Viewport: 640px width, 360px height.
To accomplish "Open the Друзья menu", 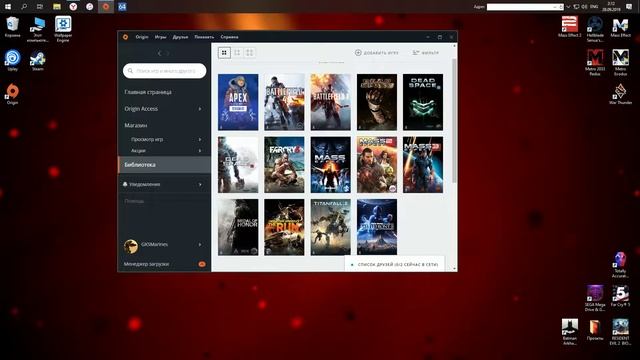I will 180,37.
